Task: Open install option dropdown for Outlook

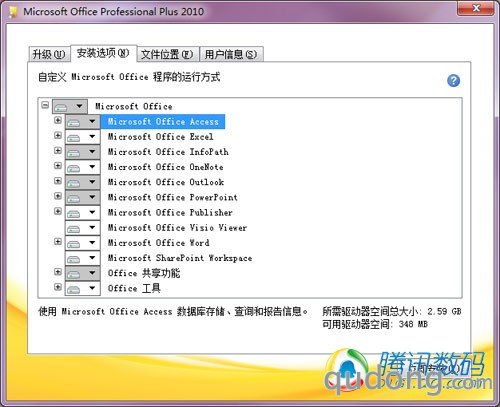Action: pyautogui.click(x=83, y=182)
